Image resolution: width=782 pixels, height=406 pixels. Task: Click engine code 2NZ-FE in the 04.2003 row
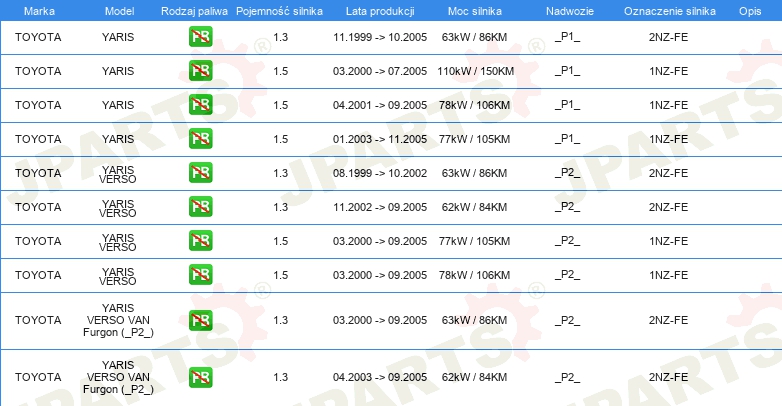668,377
